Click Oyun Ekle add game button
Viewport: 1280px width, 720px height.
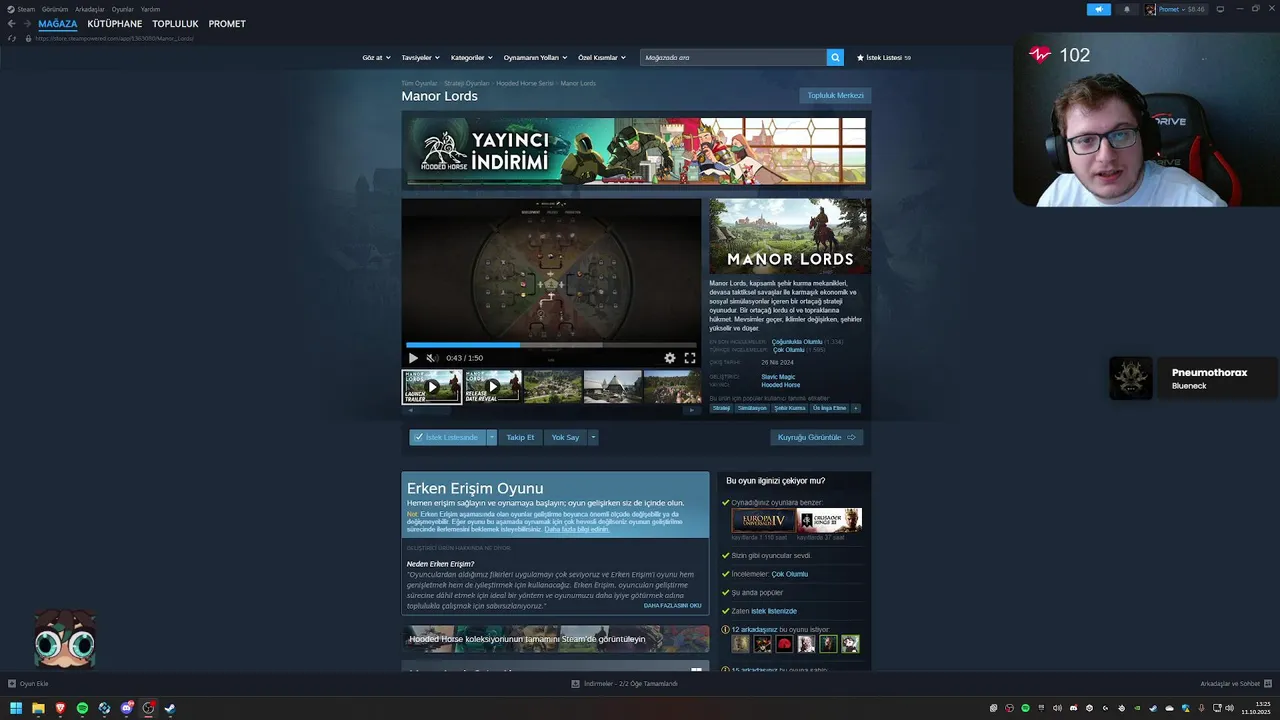coord(28,684)
